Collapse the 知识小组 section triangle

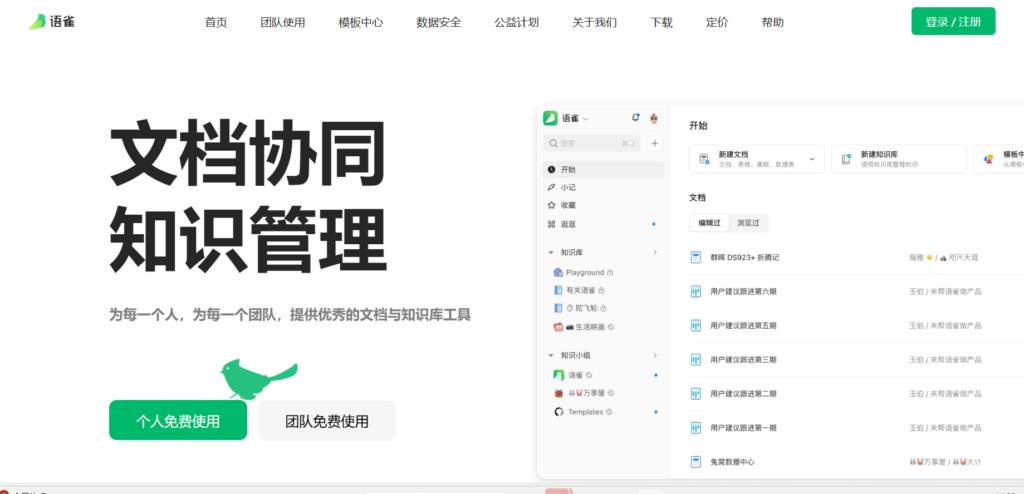tap(551, 355)
